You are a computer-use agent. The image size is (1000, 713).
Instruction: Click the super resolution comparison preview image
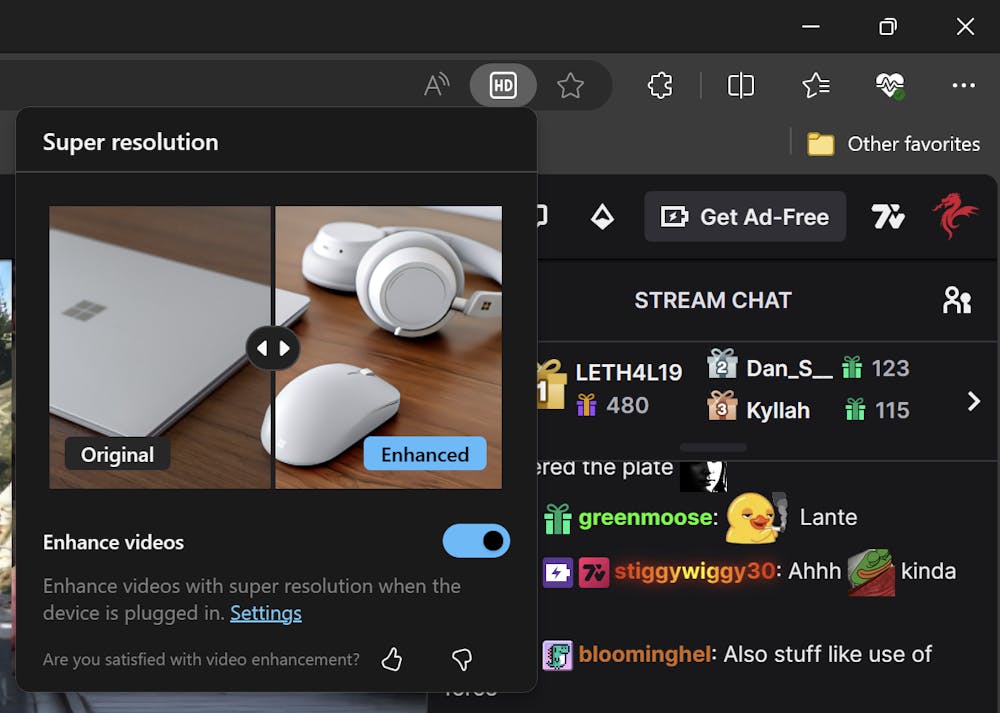pos(276,348)
